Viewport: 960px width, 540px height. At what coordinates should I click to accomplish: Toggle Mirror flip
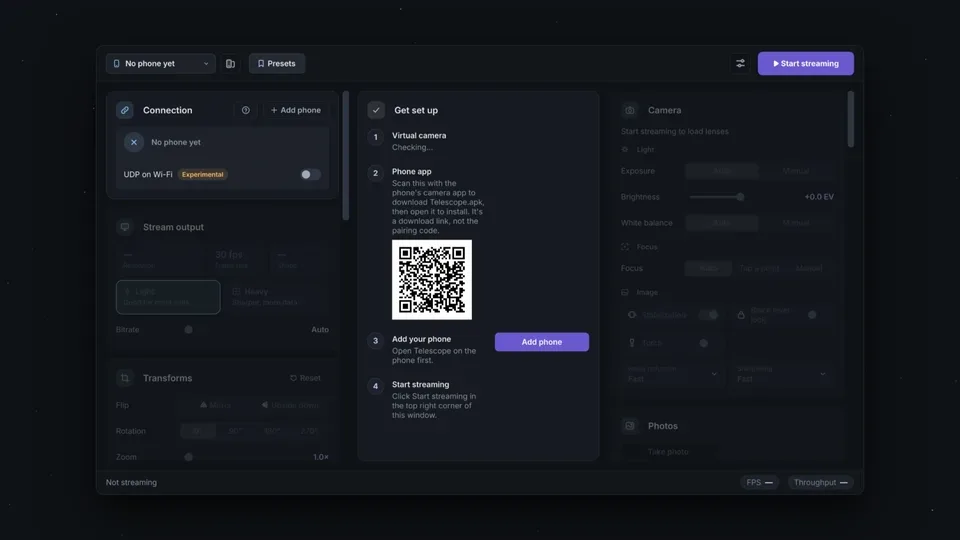pyautogui.click(x=216, y=405)
